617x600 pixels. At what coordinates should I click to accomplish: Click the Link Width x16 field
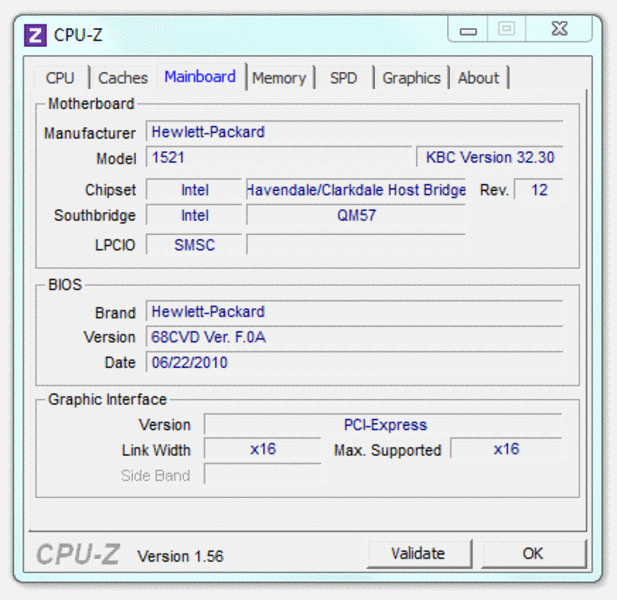(262, 449)
